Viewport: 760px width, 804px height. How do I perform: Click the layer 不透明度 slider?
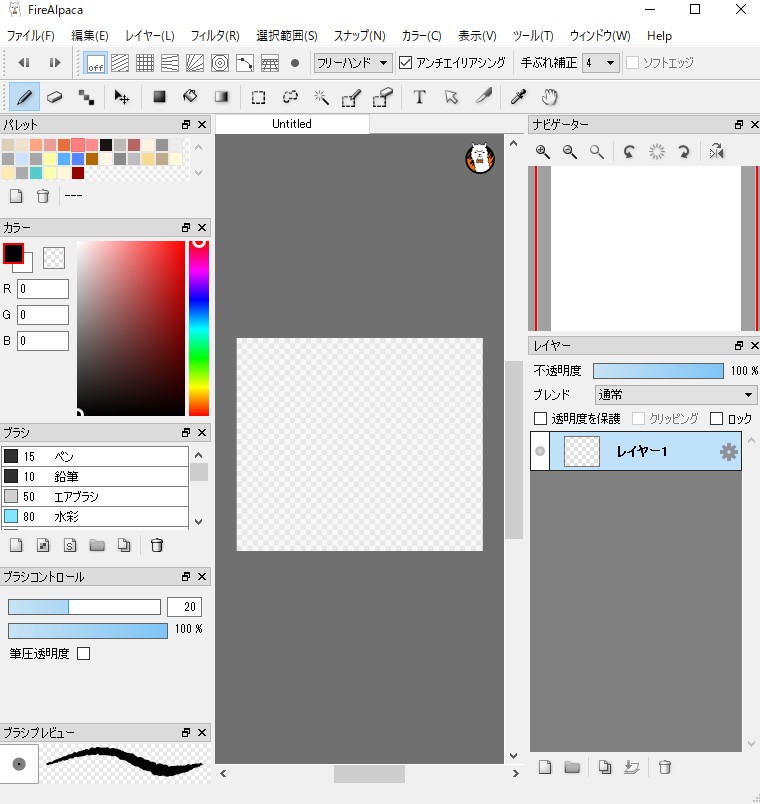click(658, 371)
